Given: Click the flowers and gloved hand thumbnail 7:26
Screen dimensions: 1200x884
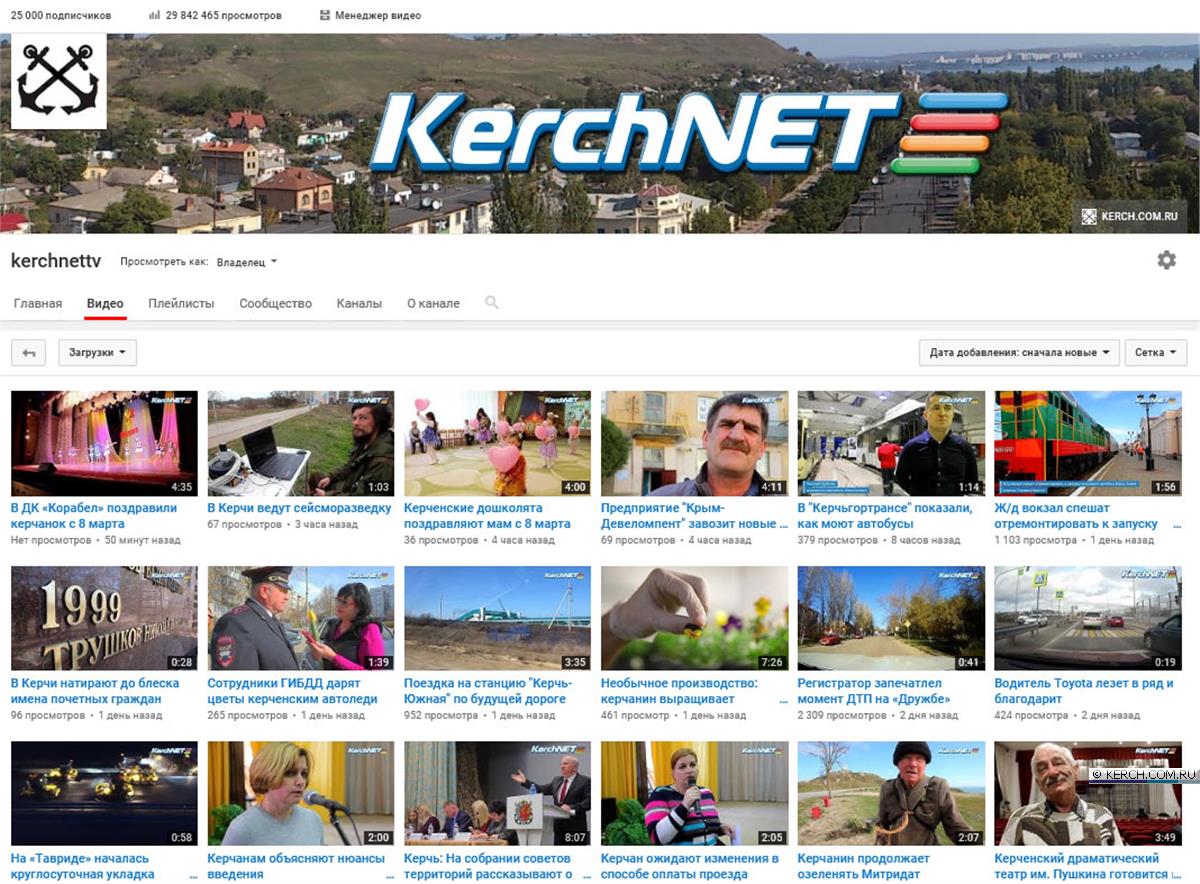Looking at the screenshot, I should point(694,619).
